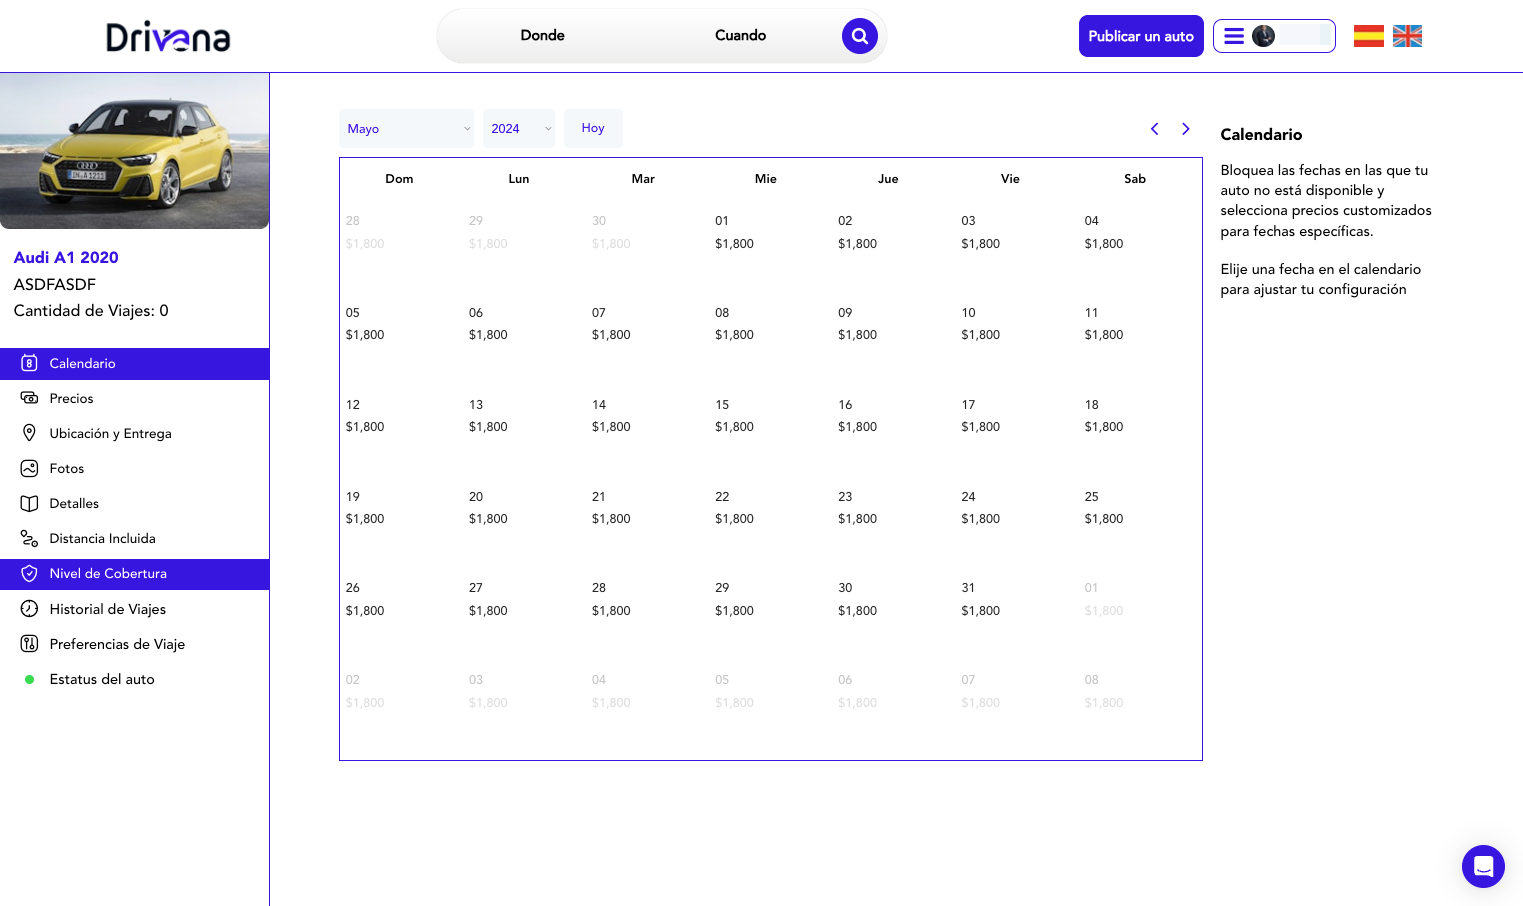Open the Fotos section
Viewport: 1523px width, 906px height.
pos(135,468)
